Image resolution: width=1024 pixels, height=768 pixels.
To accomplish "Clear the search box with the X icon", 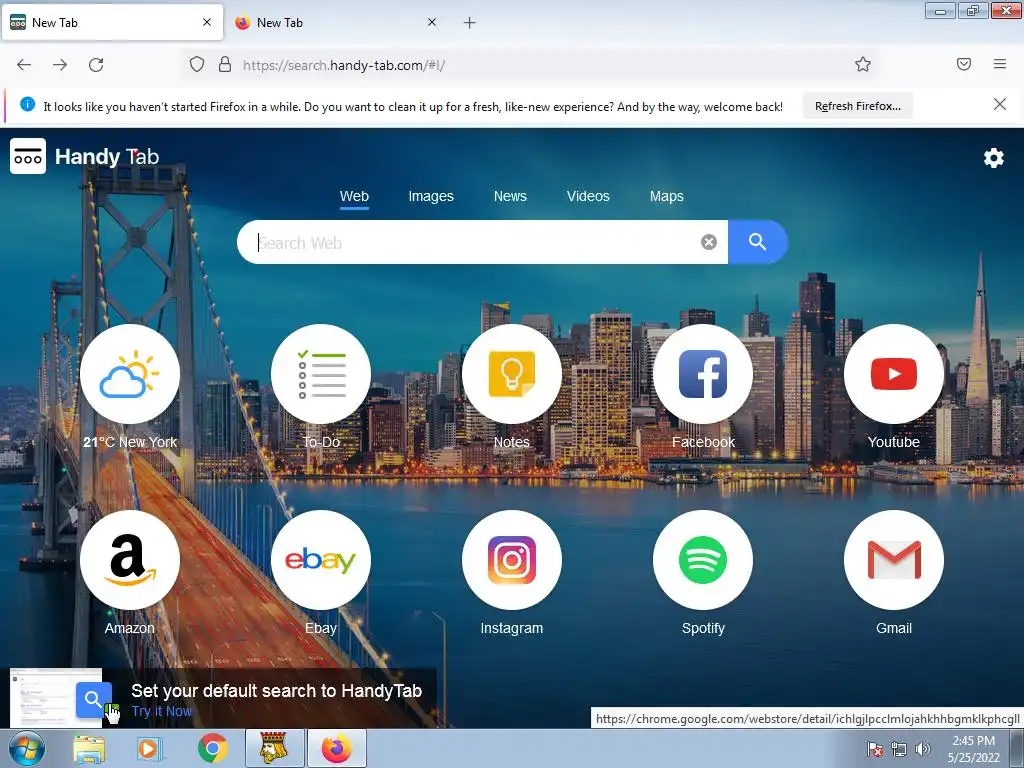I will [709, 242].
